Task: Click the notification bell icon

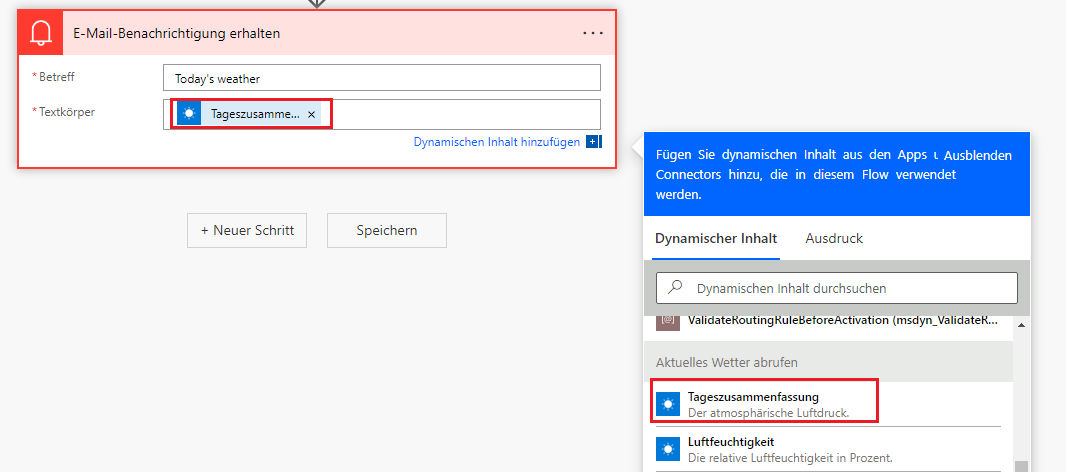Action: tap(41, 33)
